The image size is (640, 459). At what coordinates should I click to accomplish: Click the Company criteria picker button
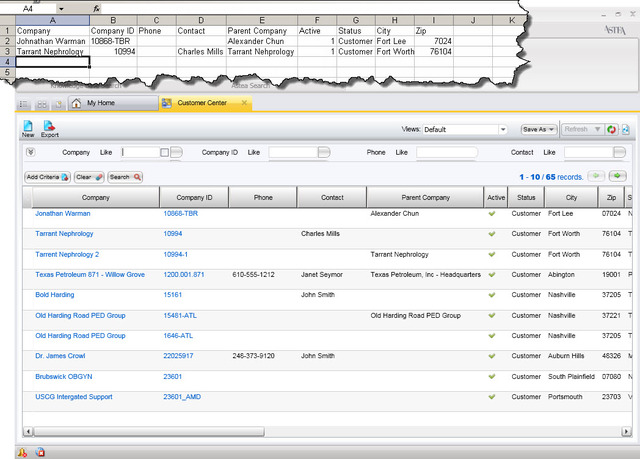tap(176, 153)
